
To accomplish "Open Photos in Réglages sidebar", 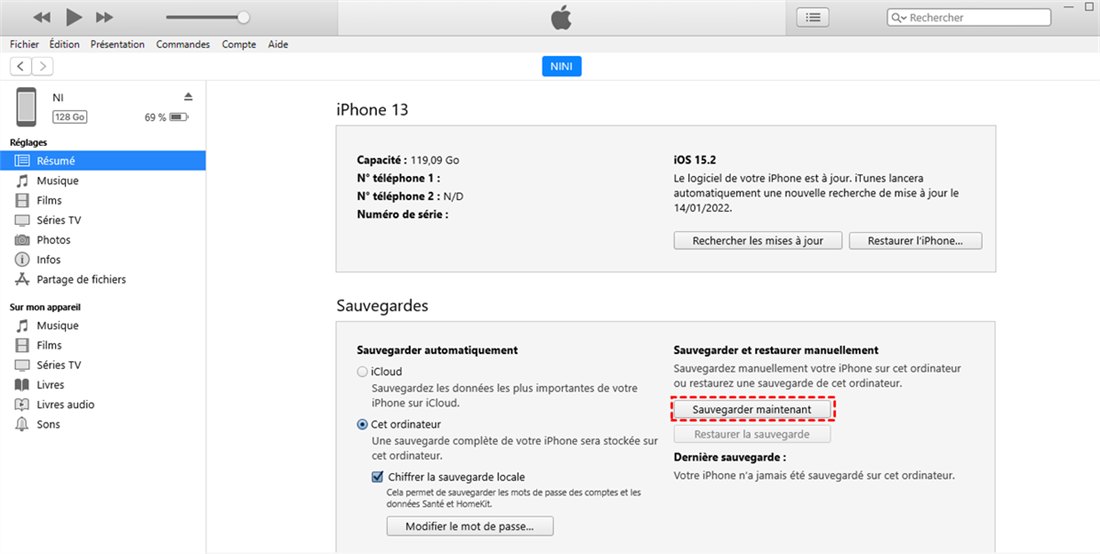I will tap(53, 240).
